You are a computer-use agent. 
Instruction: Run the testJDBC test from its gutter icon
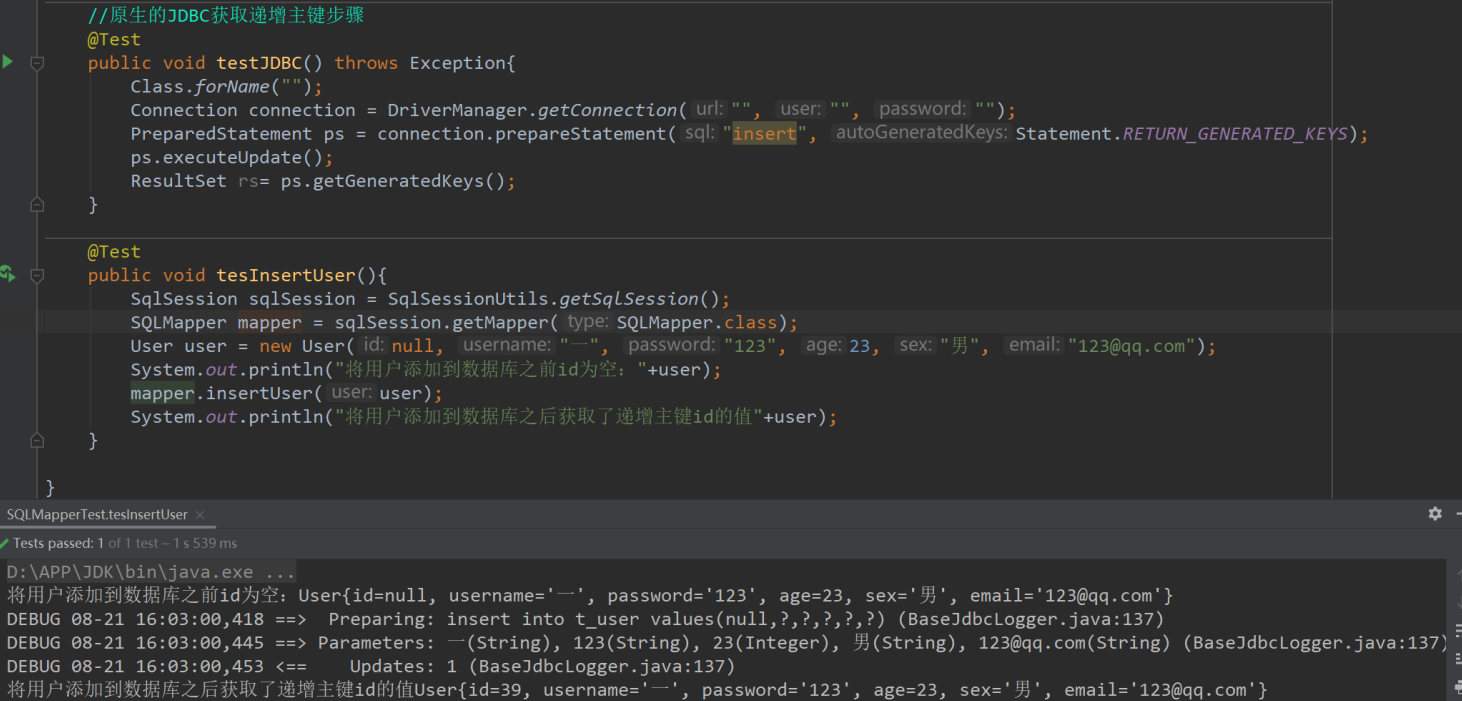(7, 62)
